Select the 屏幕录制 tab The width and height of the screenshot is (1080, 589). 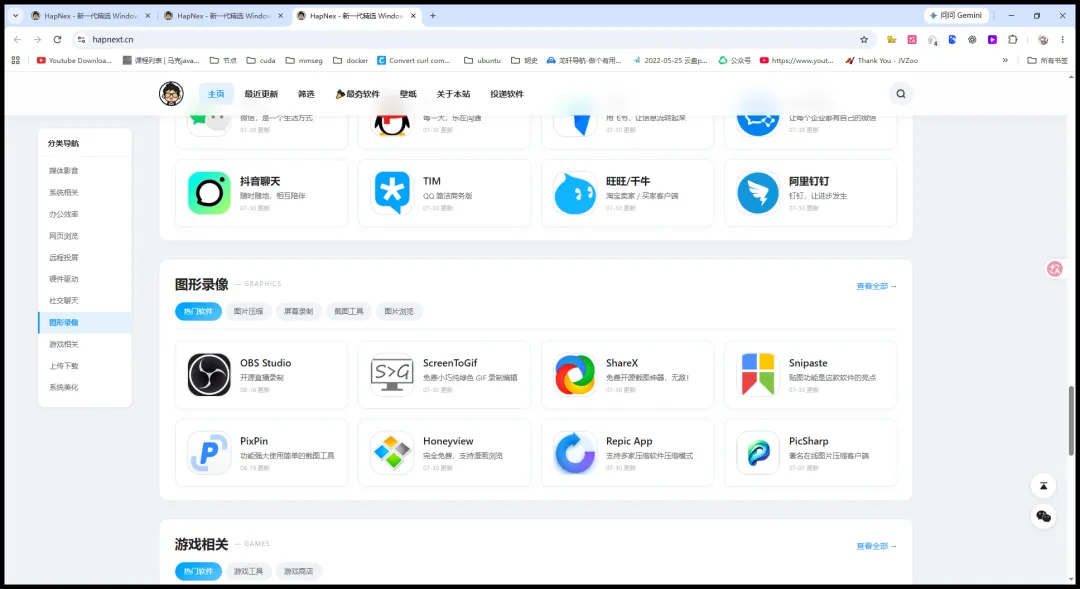click(x=298, y=311)
